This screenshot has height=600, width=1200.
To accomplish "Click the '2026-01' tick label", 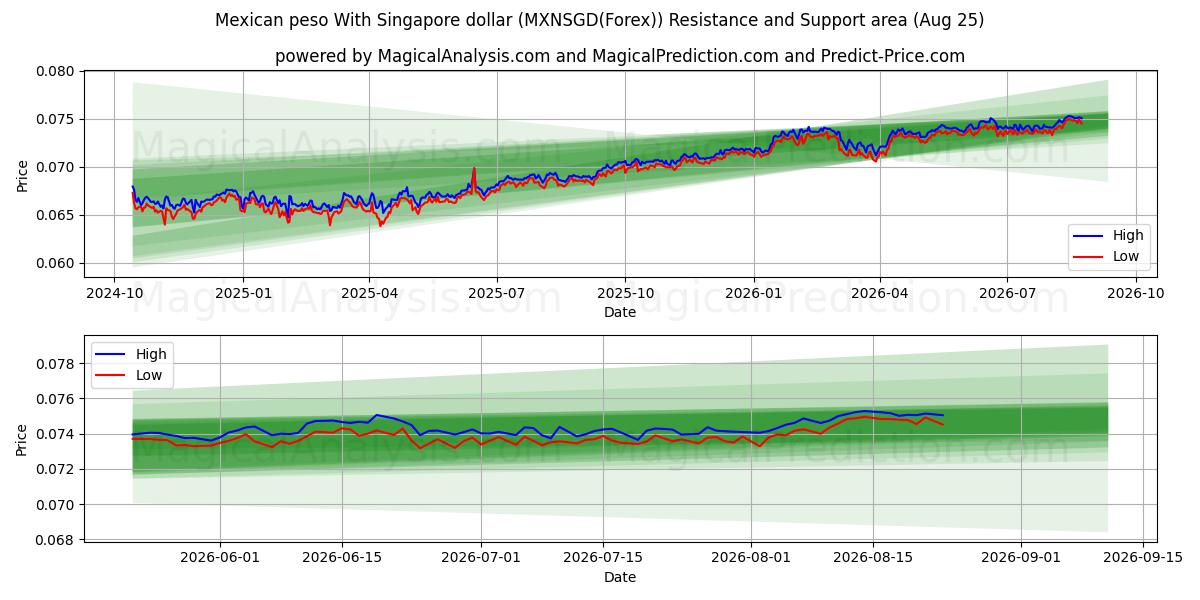I will coord(753,293).
